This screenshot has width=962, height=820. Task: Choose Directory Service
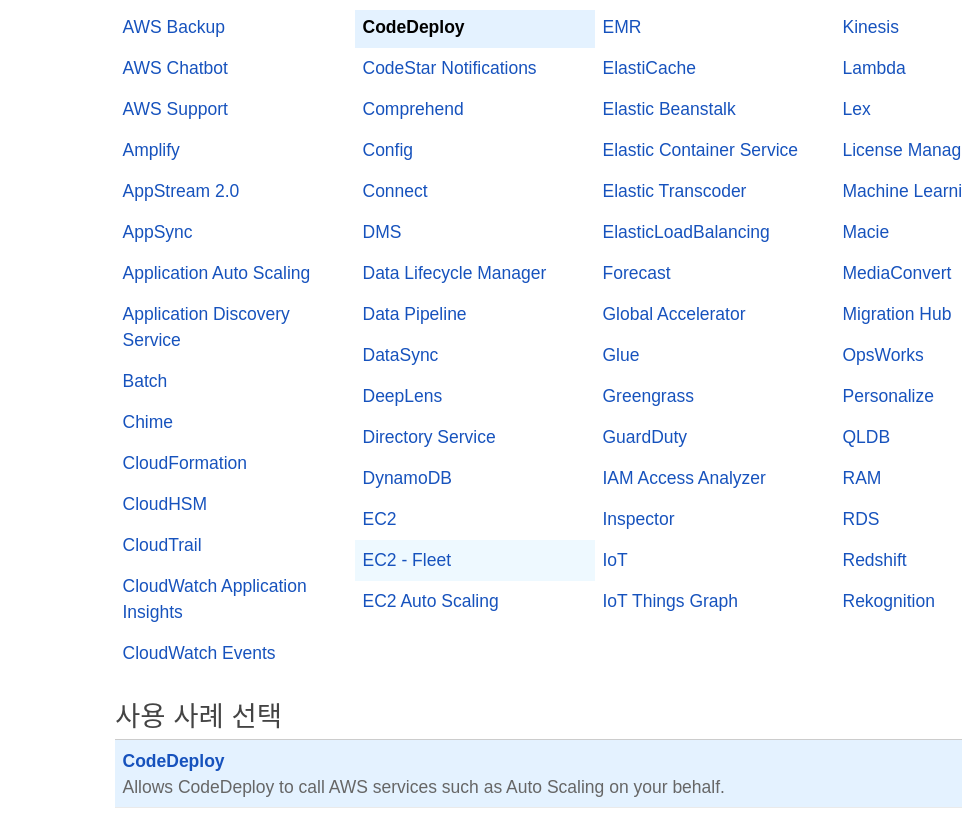(429, 437)
